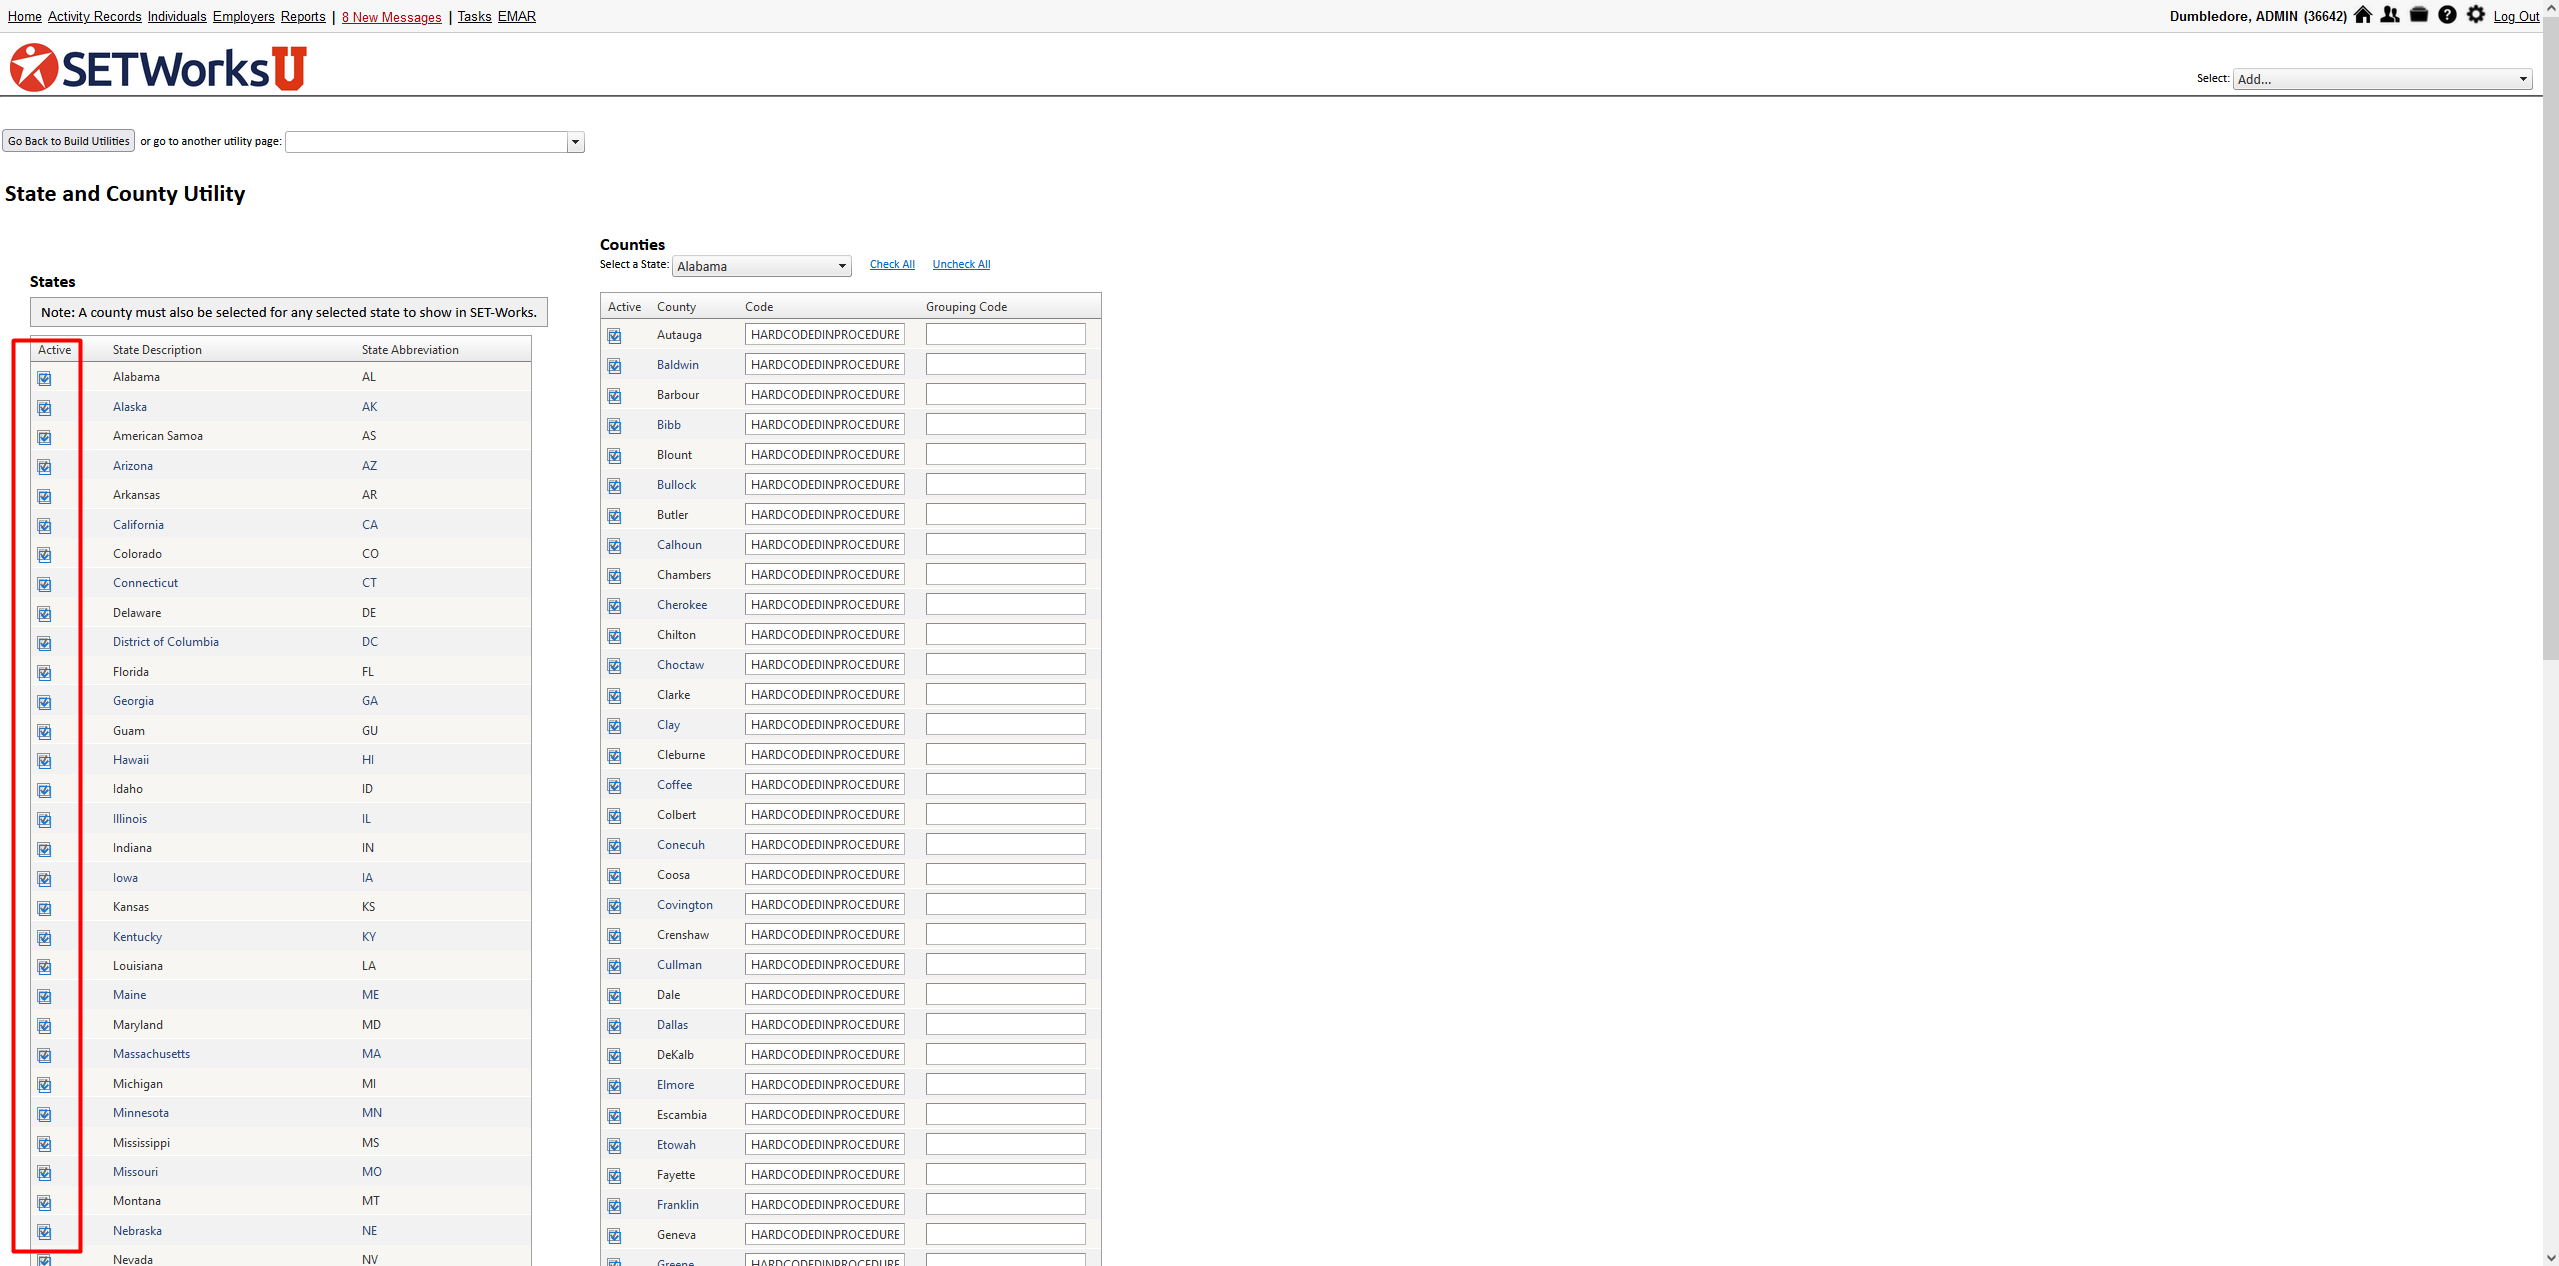The image size is (2559, 1266).
Task: Click the MN abbreviation cell
Action: point(372,1113)
